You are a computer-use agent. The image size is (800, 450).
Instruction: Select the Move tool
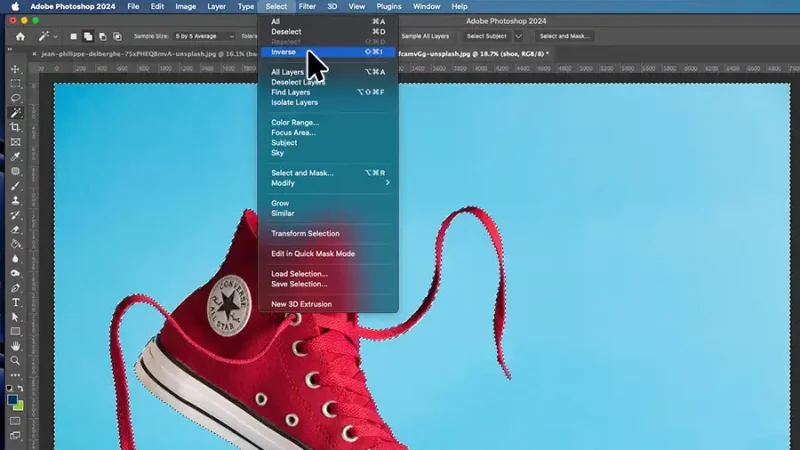(15, 69)
